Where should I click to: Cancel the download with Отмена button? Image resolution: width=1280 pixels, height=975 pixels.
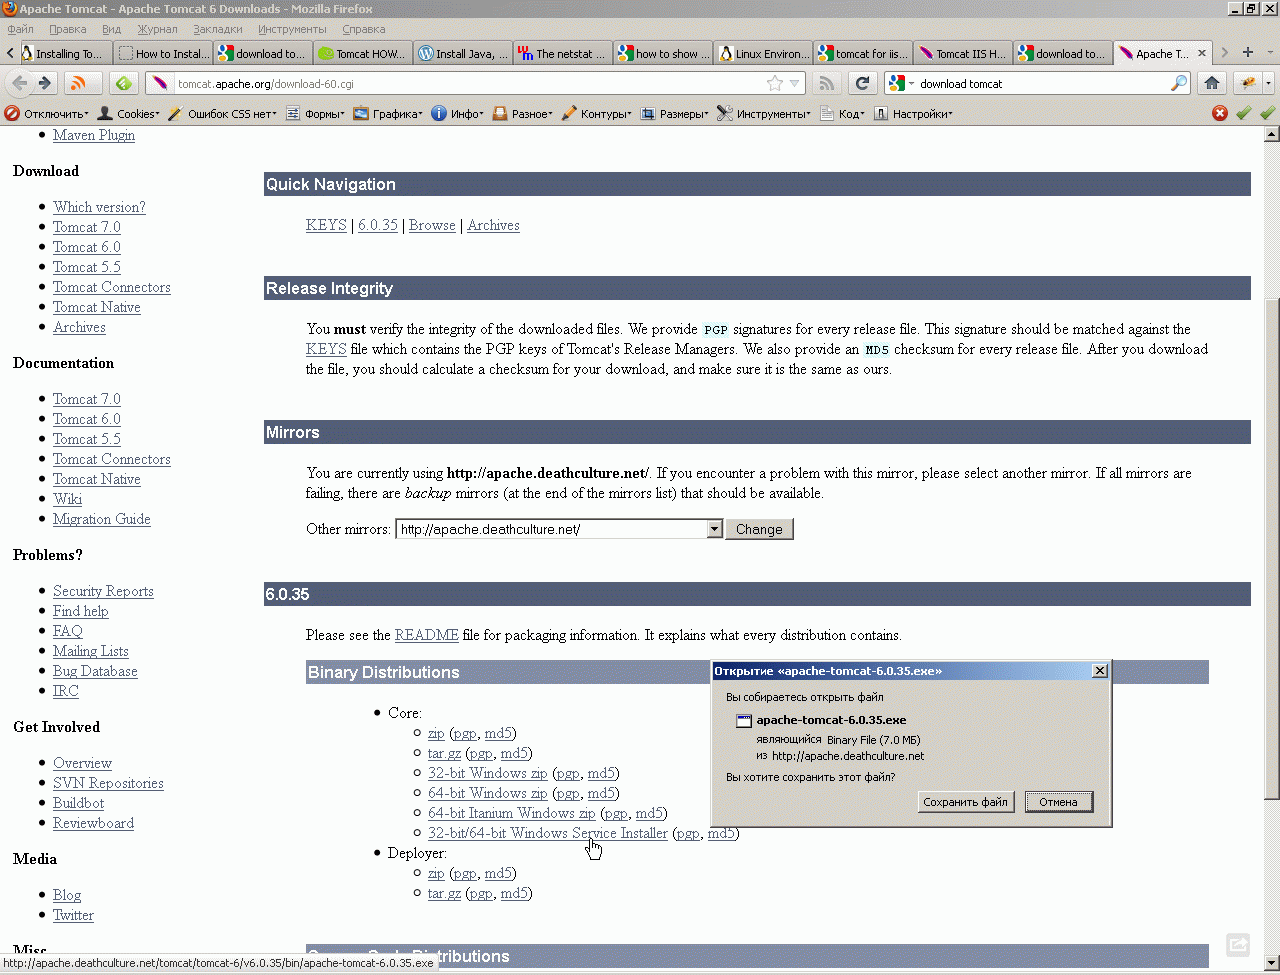[x=1058, y=802]
